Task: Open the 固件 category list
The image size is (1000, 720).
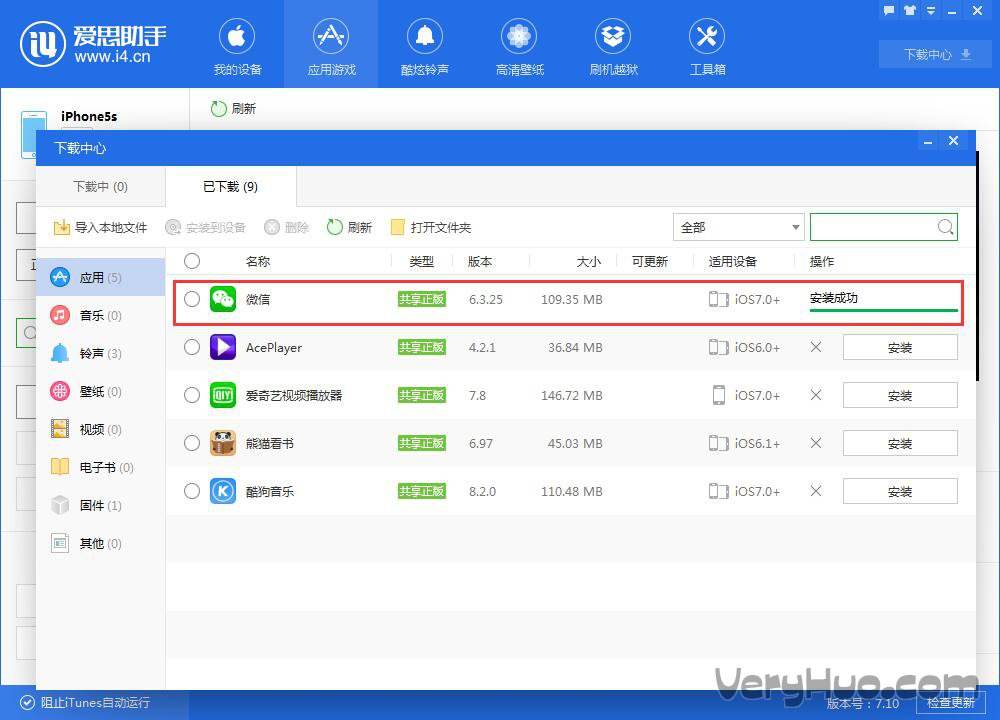Action: tap(91, 505)
